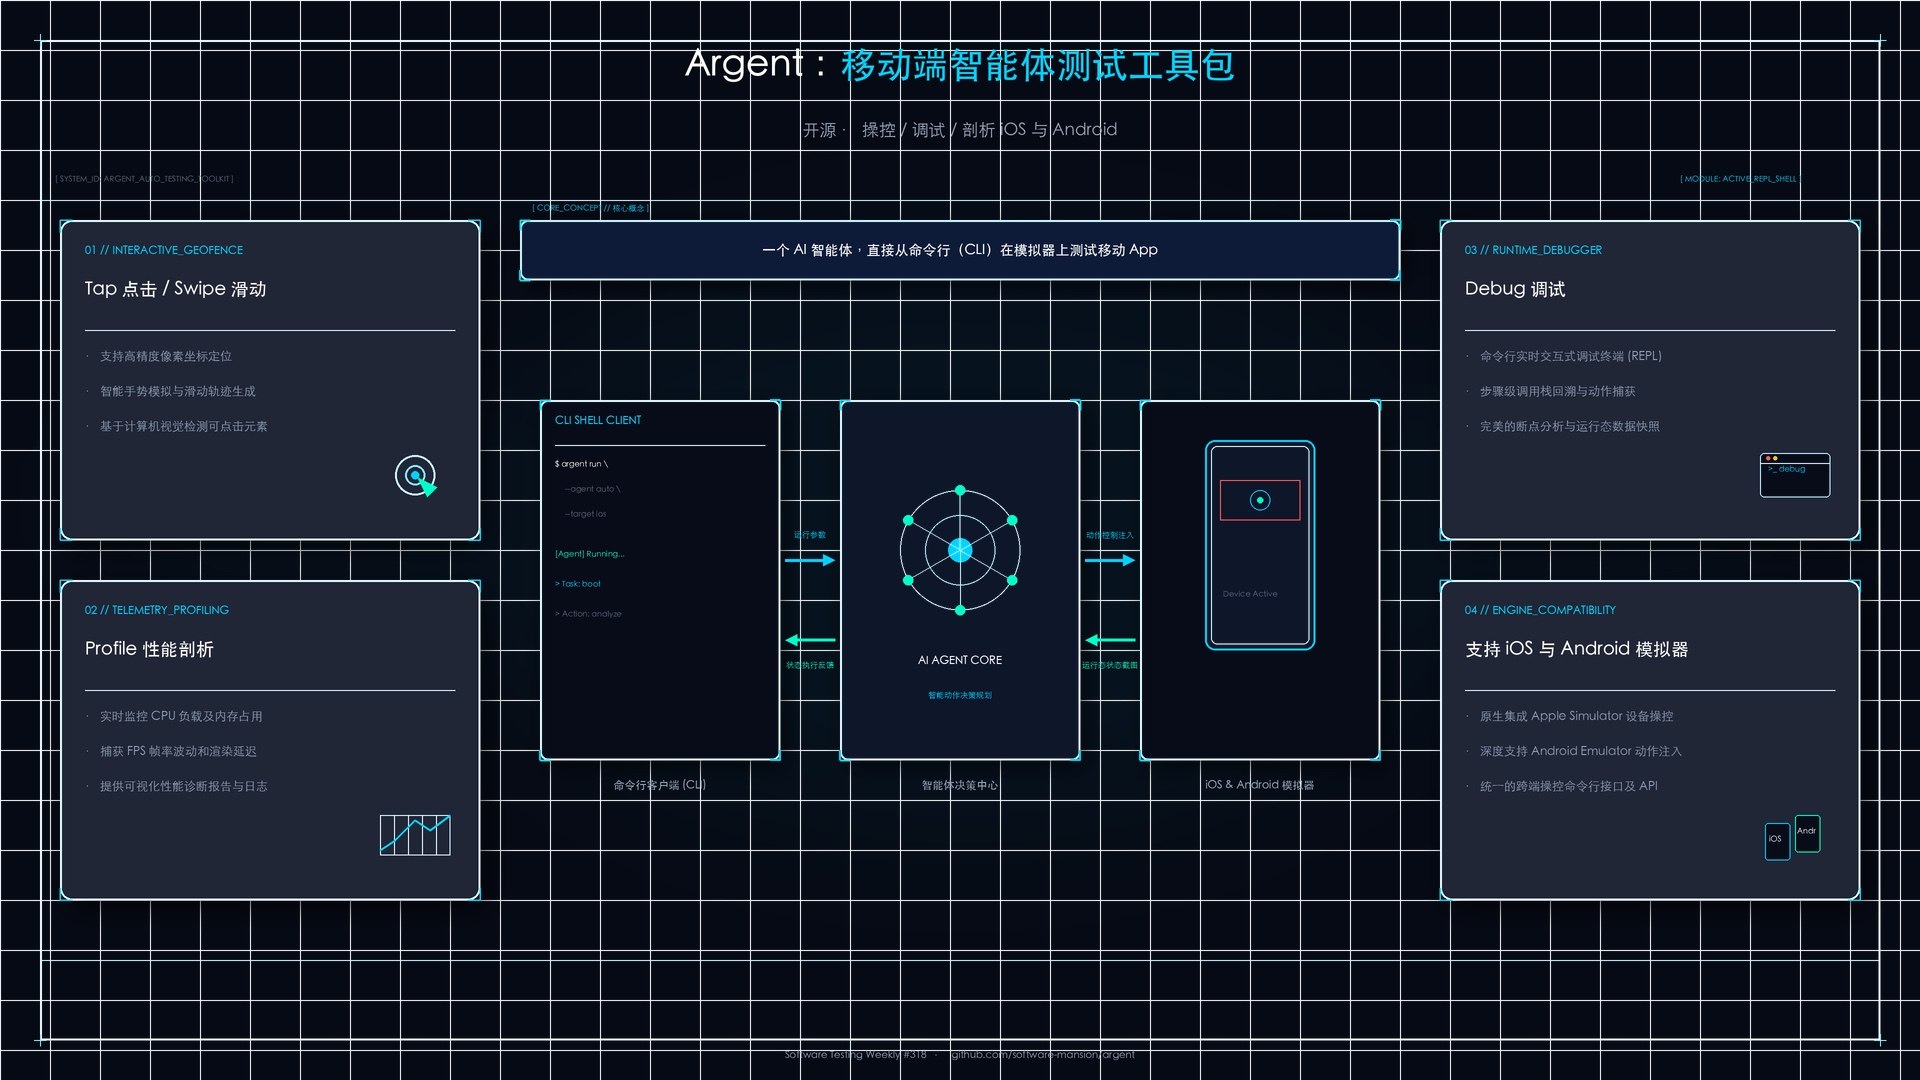The width and height of the screenshot is (1920, 1080).
Task: Open the github.com/software-mansion/argent link
Action: [1043, 1054]
